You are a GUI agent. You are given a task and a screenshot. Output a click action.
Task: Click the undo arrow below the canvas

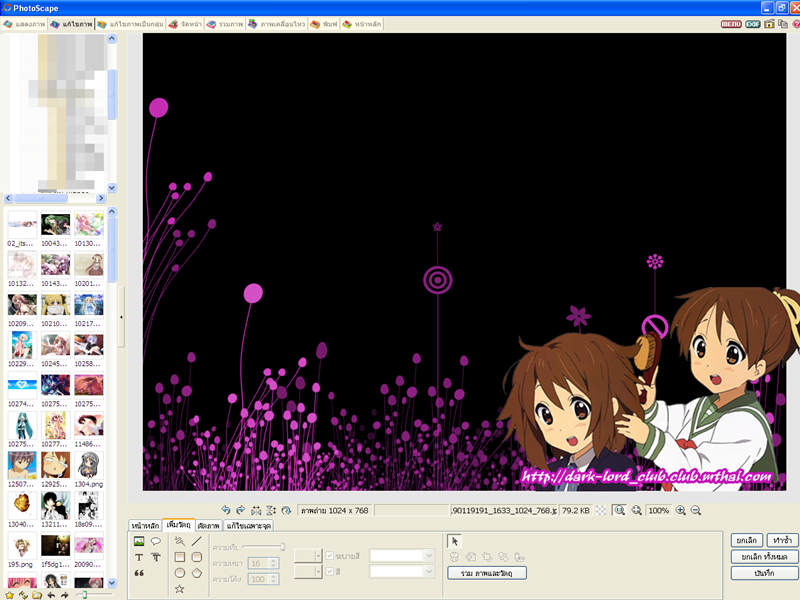coord(226,510)
